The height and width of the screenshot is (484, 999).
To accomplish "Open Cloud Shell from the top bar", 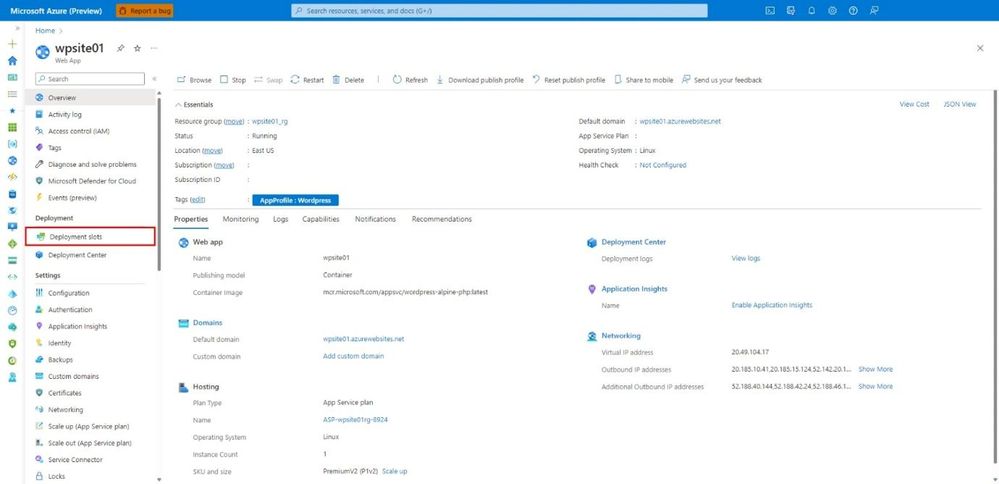I will click(770, 11).
